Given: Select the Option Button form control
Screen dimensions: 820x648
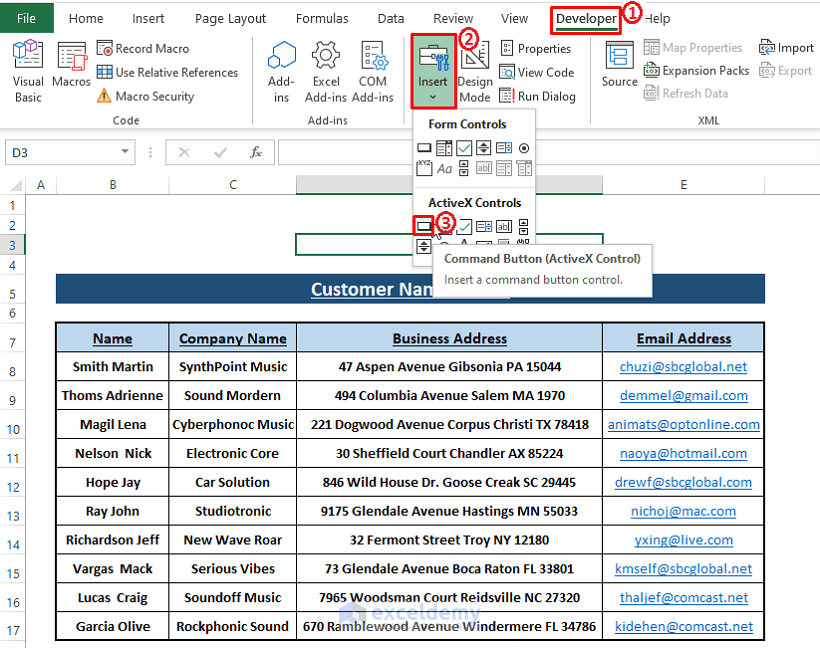Looking at the screenshot, I should tap(524, 147).
